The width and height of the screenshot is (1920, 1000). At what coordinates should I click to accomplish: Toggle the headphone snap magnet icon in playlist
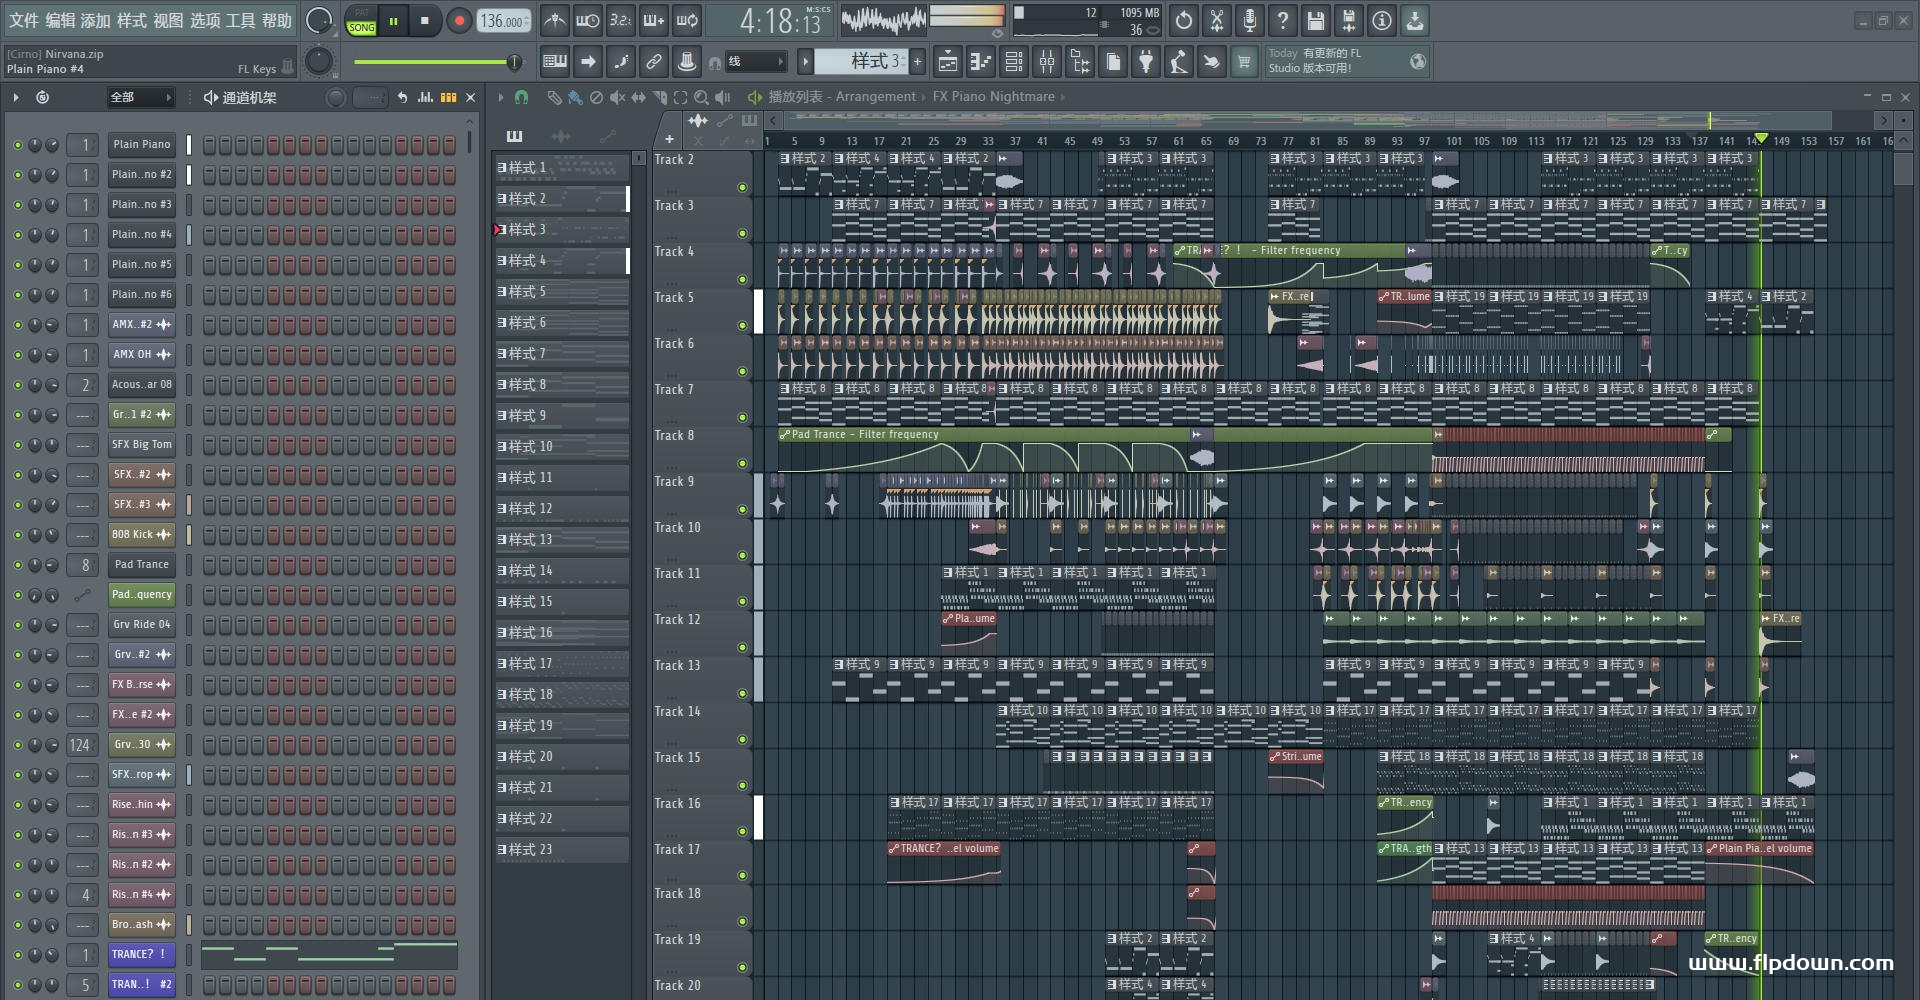pyautogui.click(x=521, y=97)
